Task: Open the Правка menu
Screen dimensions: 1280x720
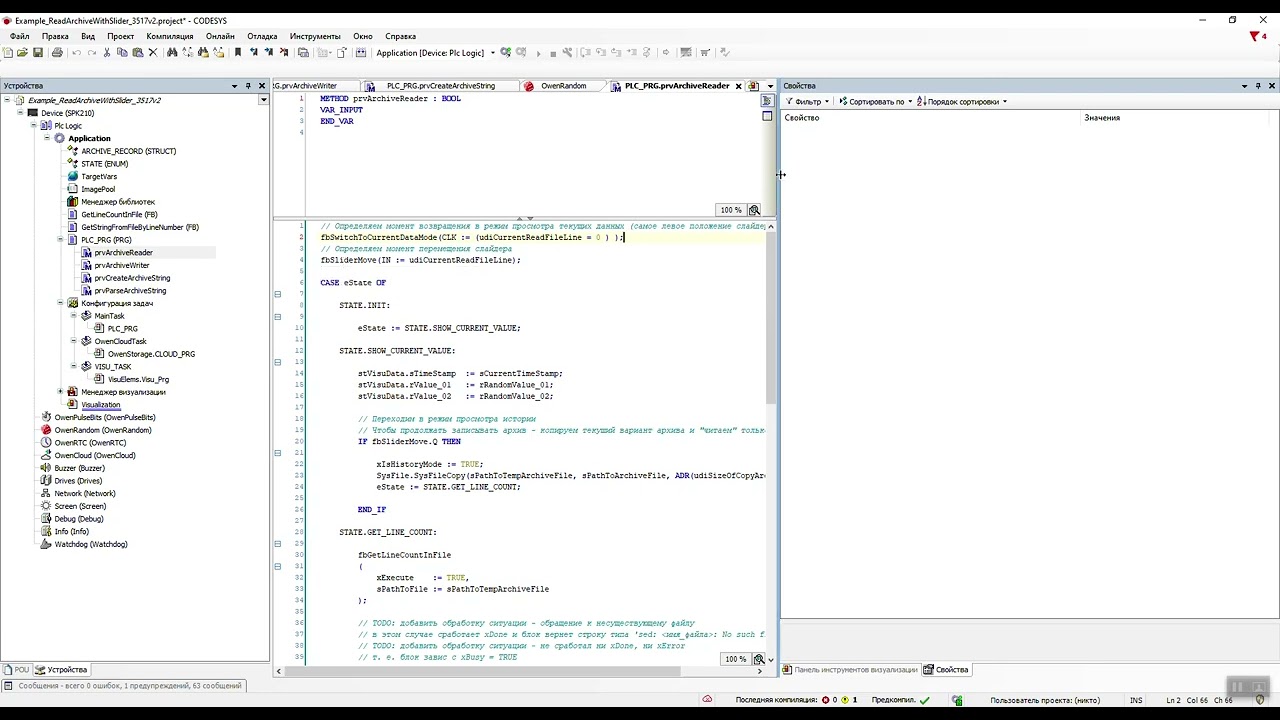Action: [55, 36]
